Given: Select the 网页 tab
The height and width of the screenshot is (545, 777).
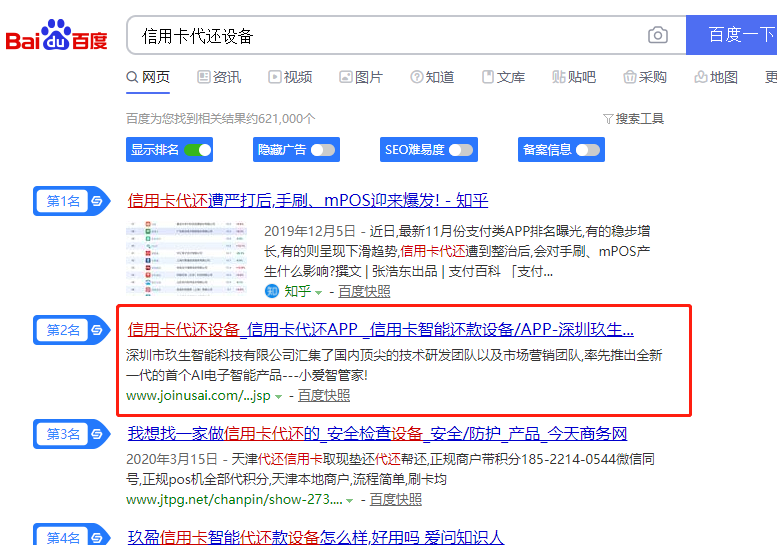Looking at the screenshot, I should pyautogui.click(x=148, y=77).
